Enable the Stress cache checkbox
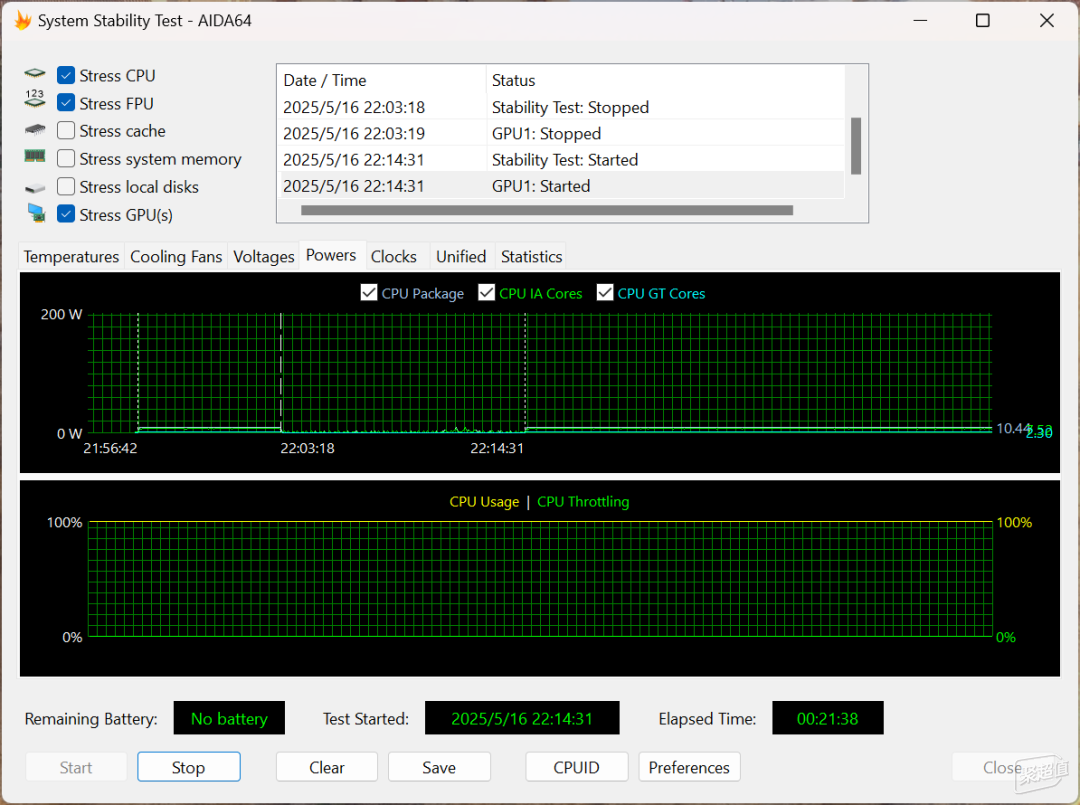 66,131
